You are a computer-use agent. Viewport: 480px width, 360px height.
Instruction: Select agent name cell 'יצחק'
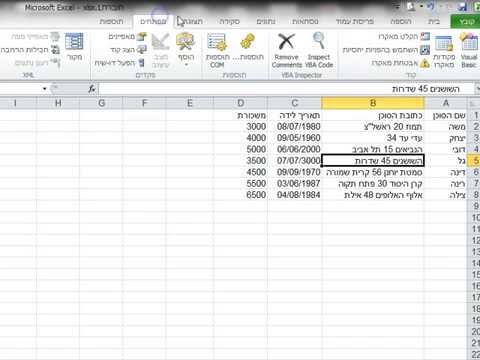[446, 138]
